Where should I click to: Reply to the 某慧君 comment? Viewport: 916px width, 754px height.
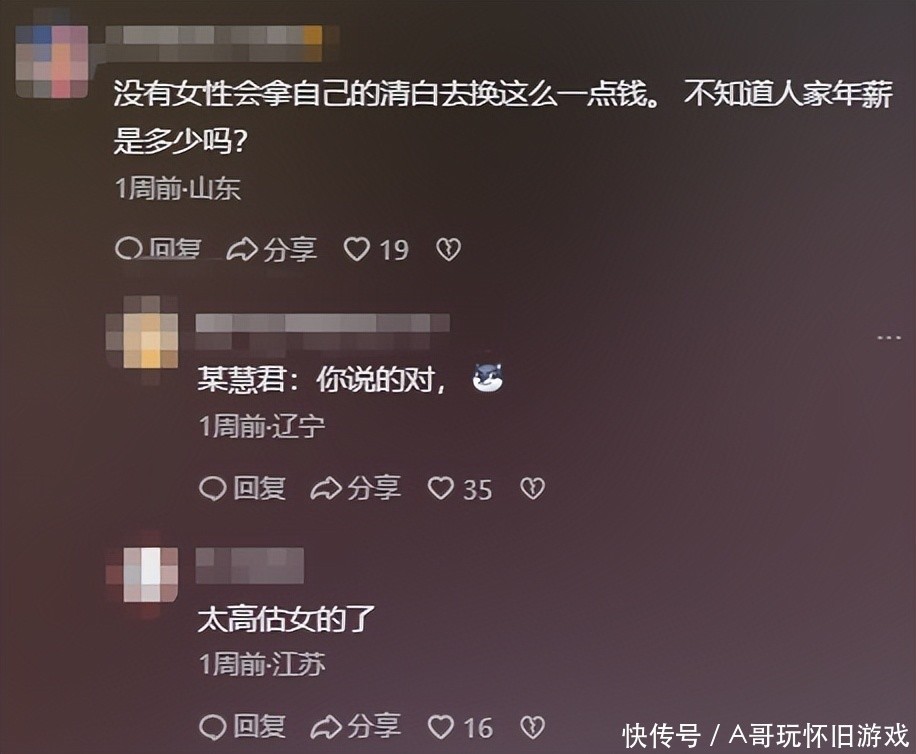click(242, 488)
